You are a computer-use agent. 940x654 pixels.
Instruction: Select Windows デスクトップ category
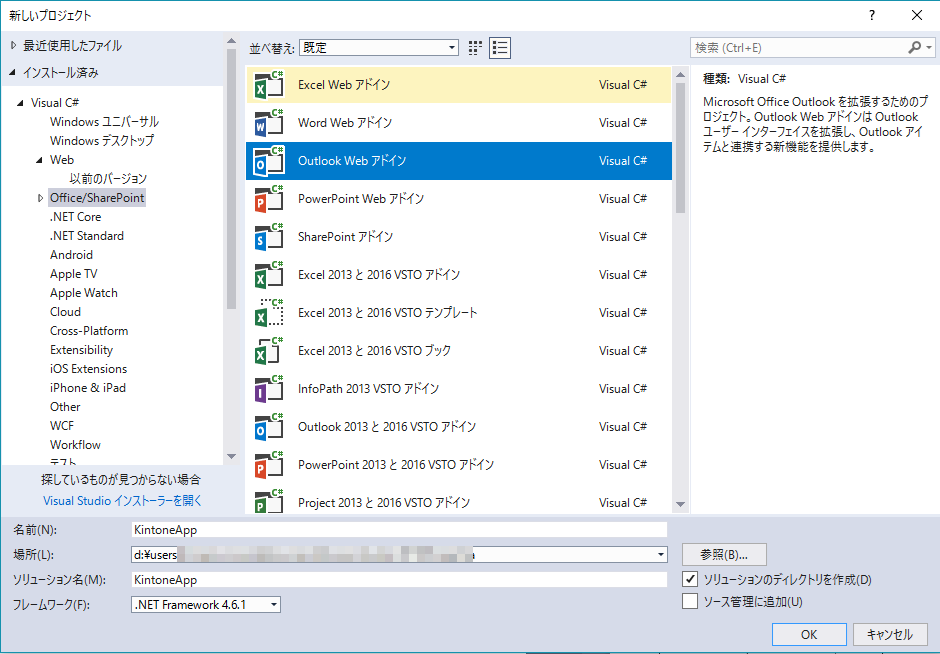pos(102,141)
